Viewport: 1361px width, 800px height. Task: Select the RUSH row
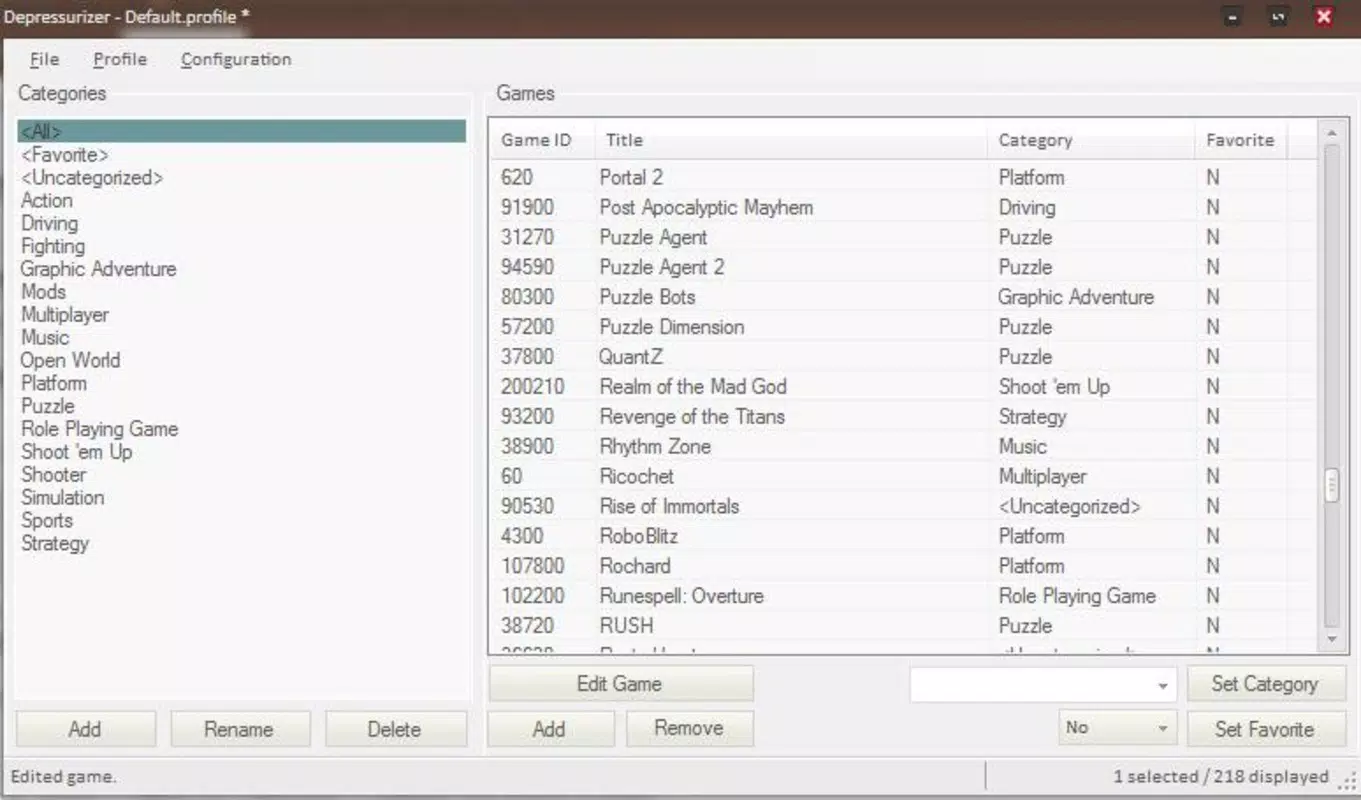[905, 626]
